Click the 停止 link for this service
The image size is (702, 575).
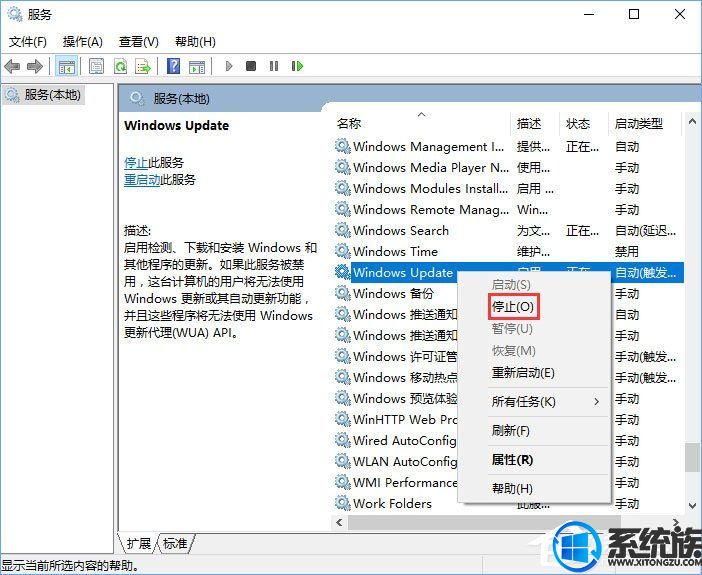(x=136, y=163)
